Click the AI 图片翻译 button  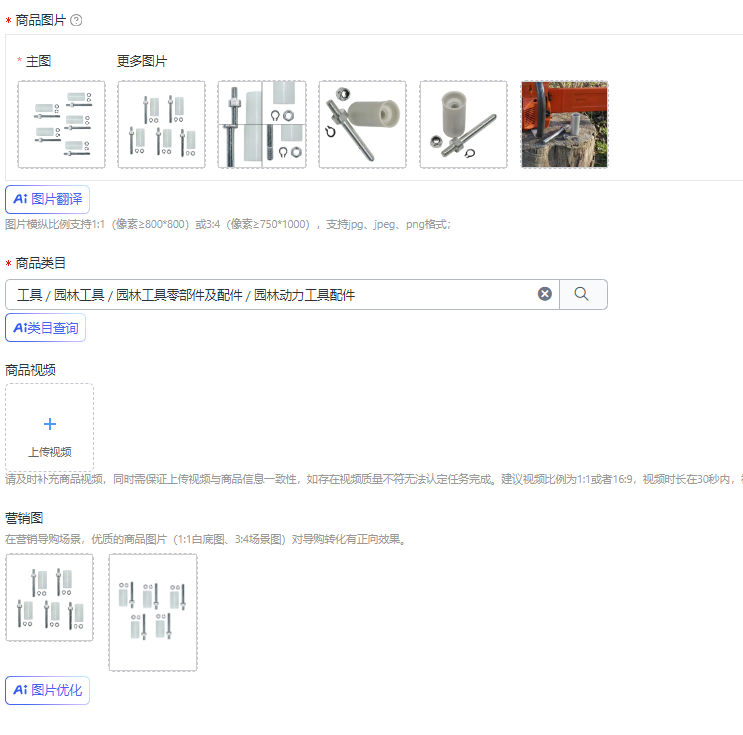[47, 200]
